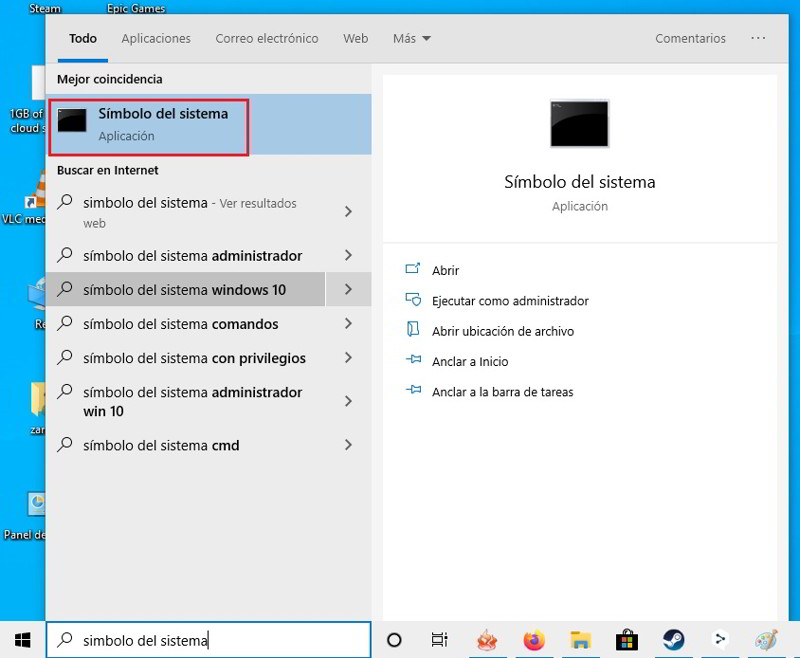Click Abrir ubicación de archivo
This screenshot has height=658, width=800.
(x=502, y=331)
